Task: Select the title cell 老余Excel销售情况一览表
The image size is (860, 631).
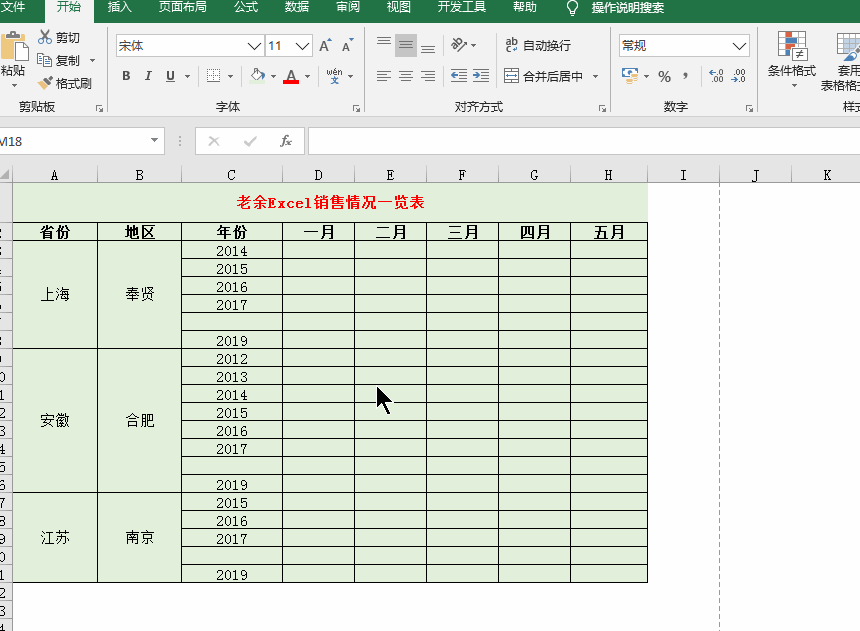Action: point(330,202)
